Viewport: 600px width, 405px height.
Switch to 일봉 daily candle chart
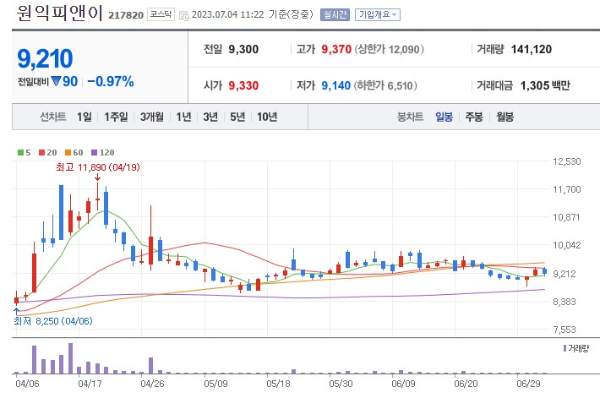point(444,117)
